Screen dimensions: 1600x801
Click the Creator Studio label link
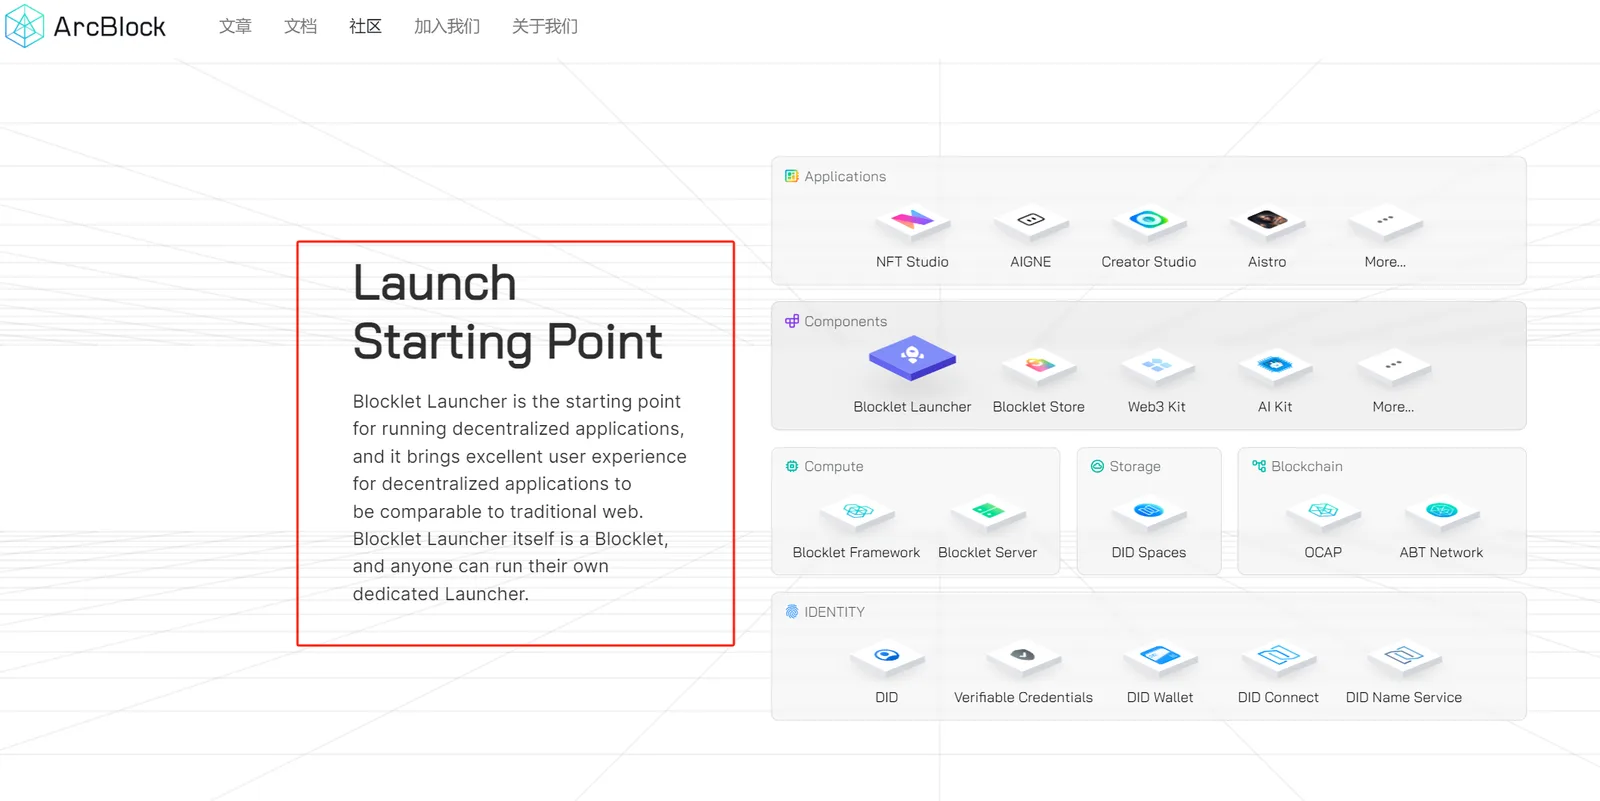click(x=1149, y=262)
